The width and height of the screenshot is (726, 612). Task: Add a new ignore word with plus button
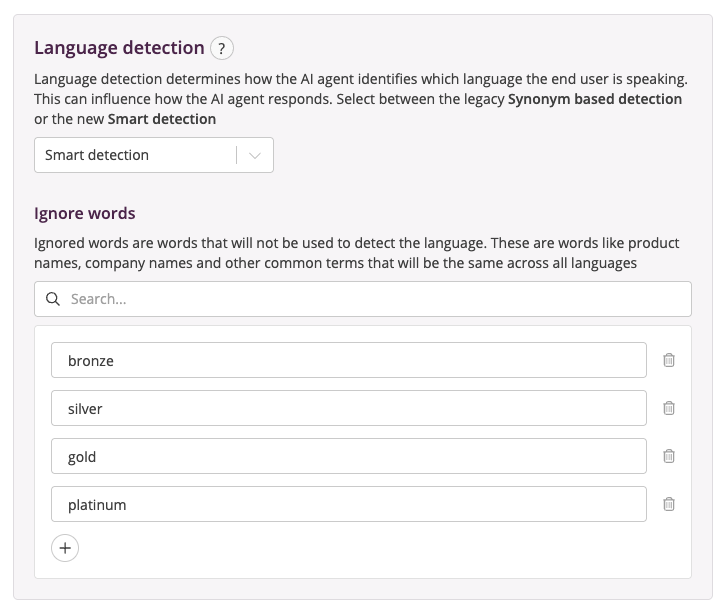point(65,548)
